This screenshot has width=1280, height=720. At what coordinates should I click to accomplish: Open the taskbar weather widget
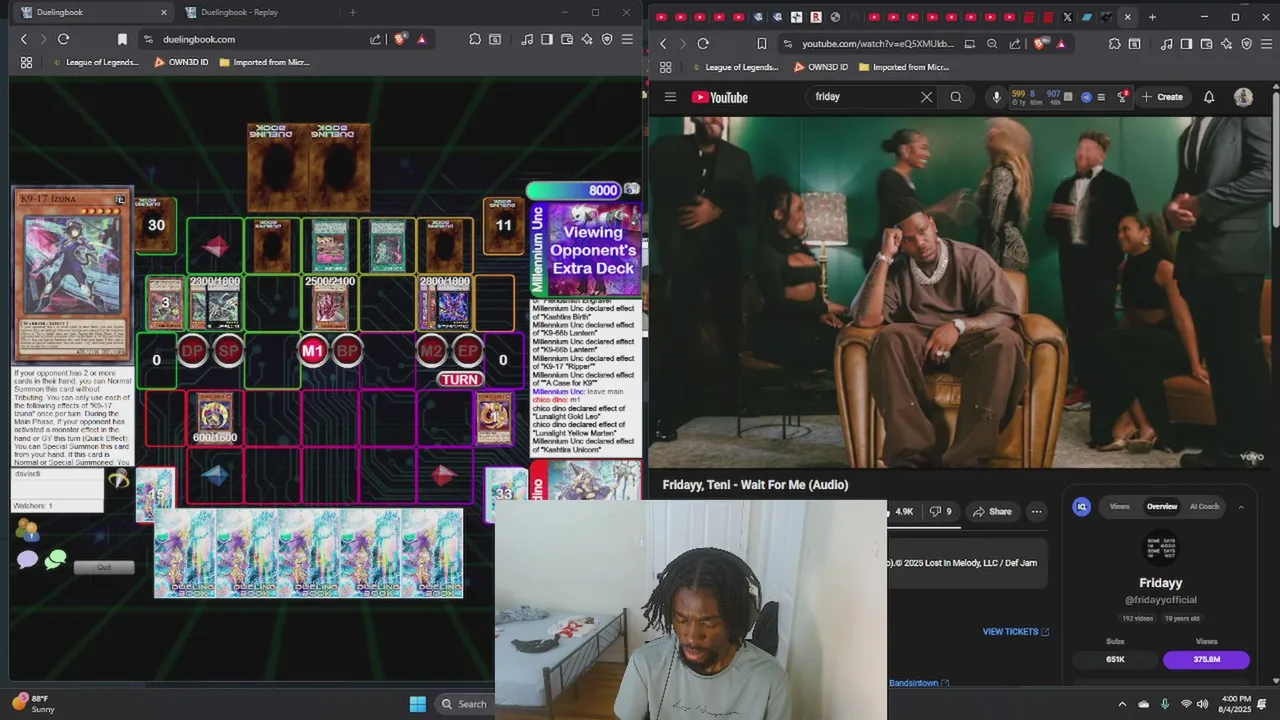33,704
